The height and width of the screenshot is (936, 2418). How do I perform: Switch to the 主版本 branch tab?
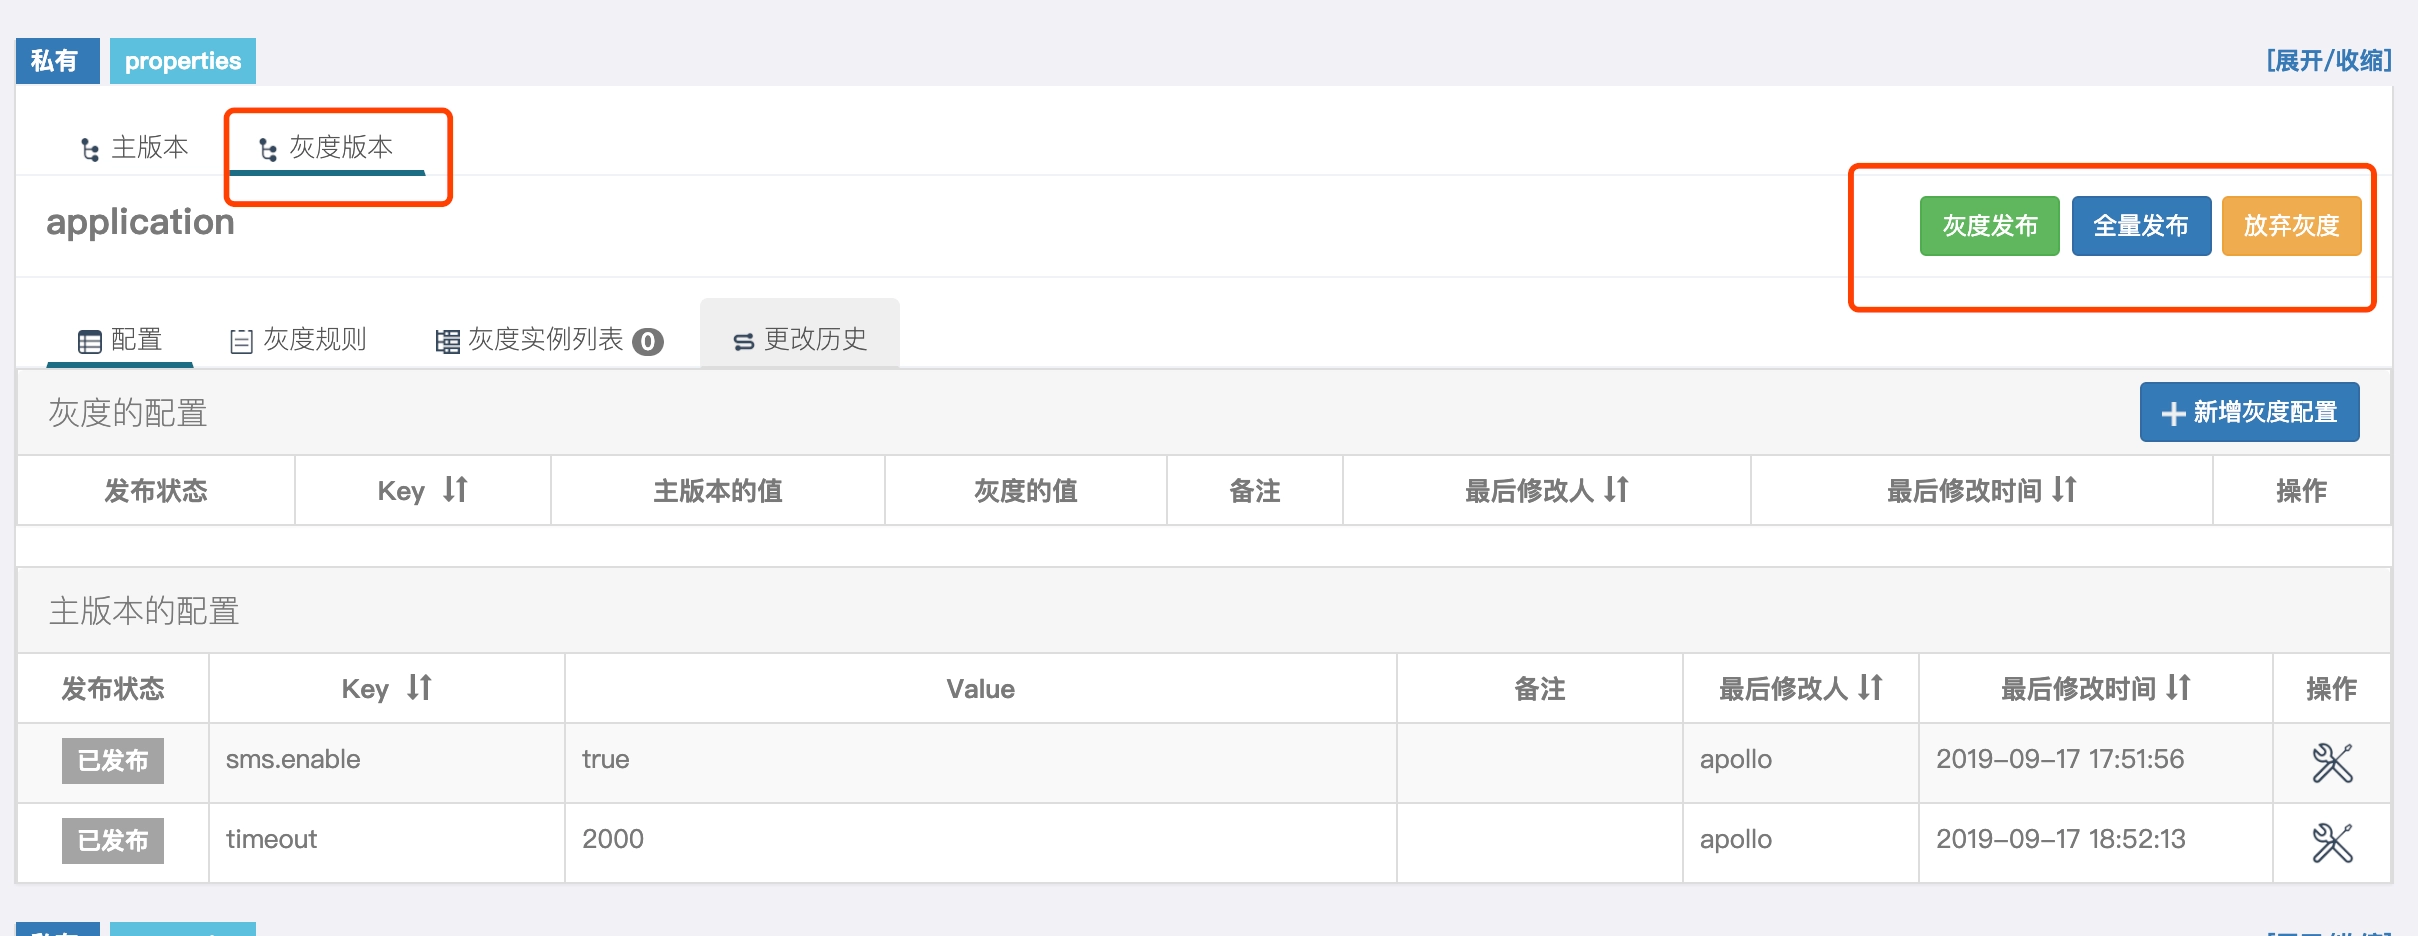pos(134,148)
